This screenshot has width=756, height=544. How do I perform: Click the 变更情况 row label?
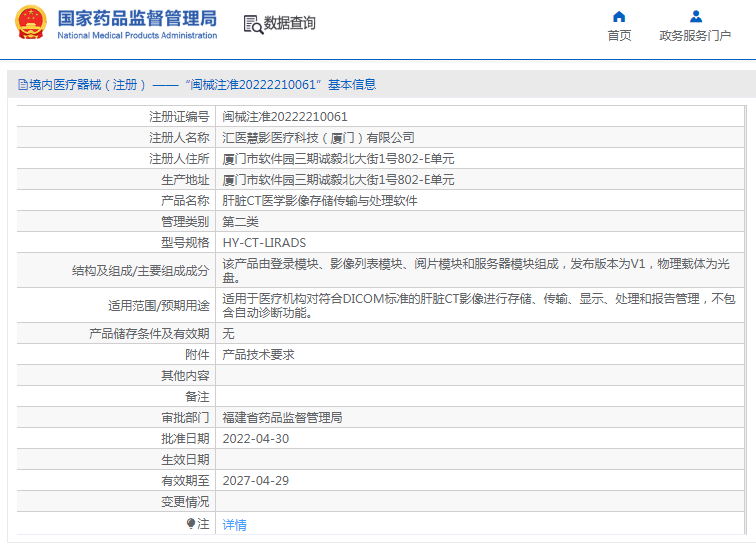[x=185, y=502]
